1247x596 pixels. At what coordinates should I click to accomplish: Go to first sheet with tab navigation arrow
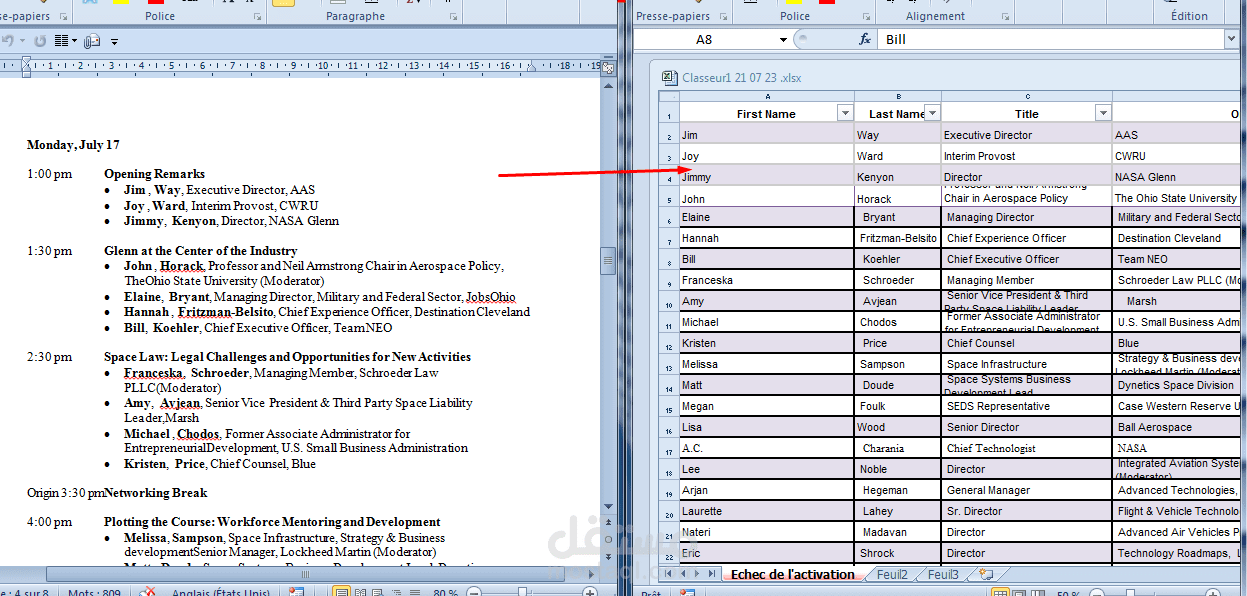point(669,575)
